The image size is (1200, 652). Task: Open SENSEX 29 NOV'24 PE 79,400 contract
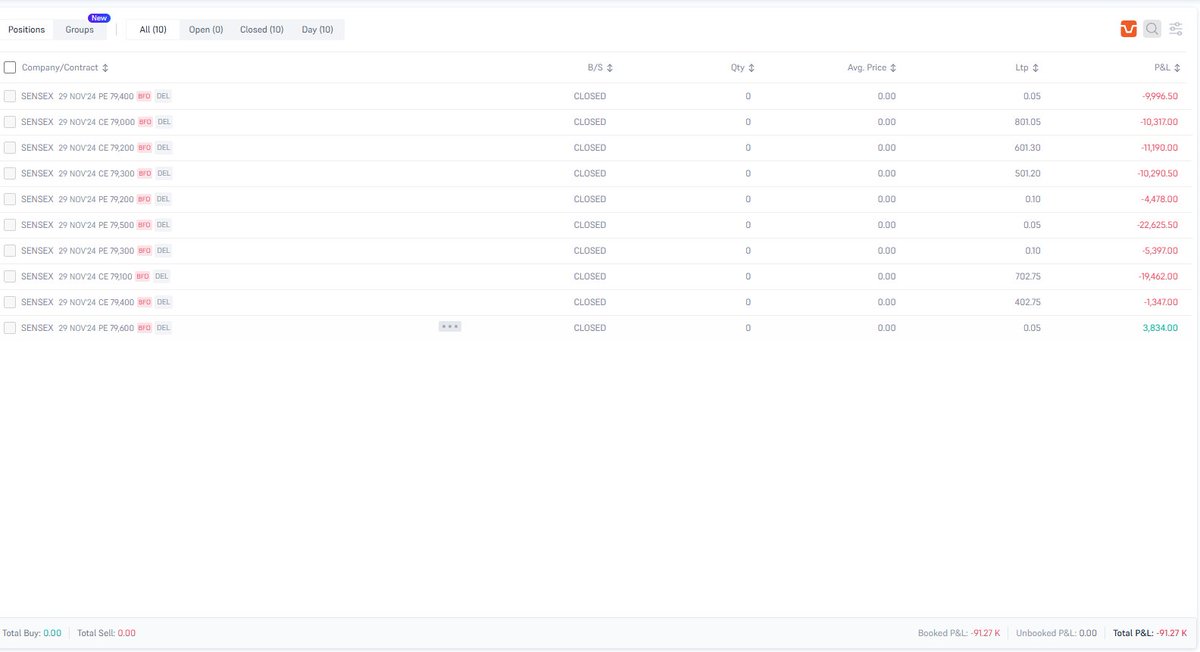tap(77, 96)
